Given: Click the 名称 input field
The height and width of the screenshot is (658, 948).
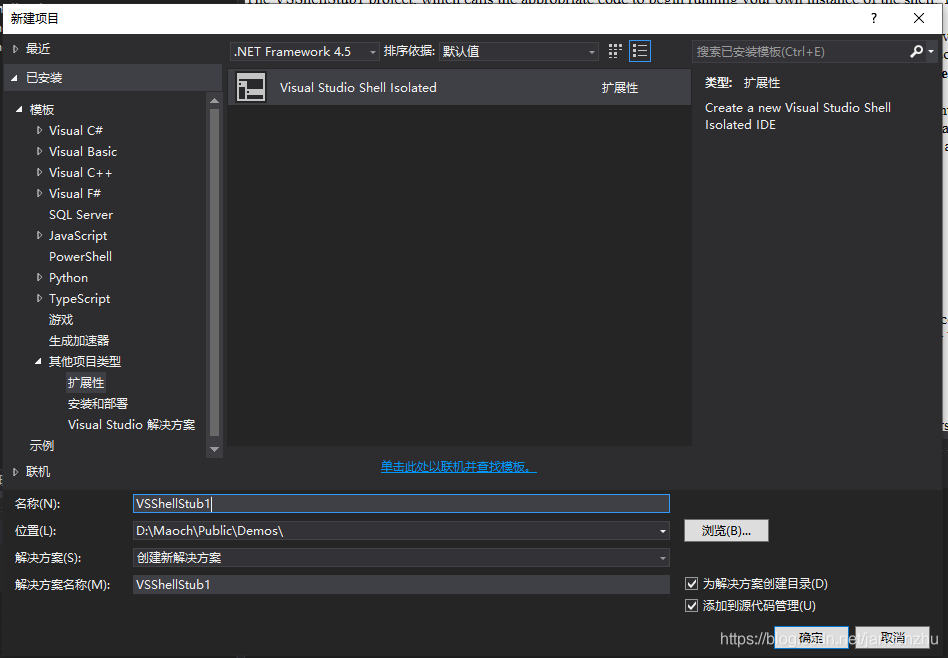Looking at the screenshot, I should tap(401, 504).
